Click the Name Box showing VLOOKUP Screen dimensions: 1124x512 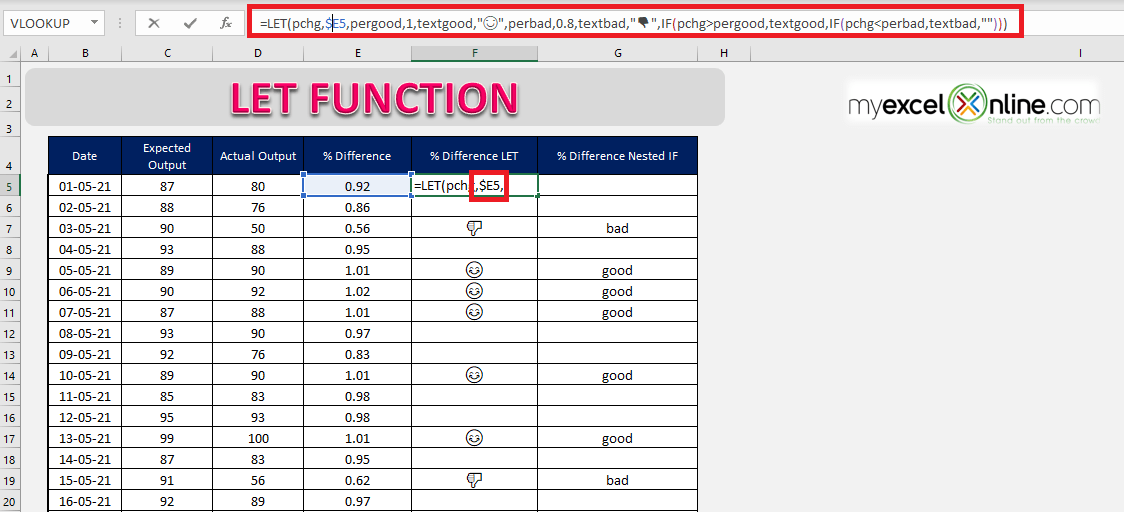[54, 23]
